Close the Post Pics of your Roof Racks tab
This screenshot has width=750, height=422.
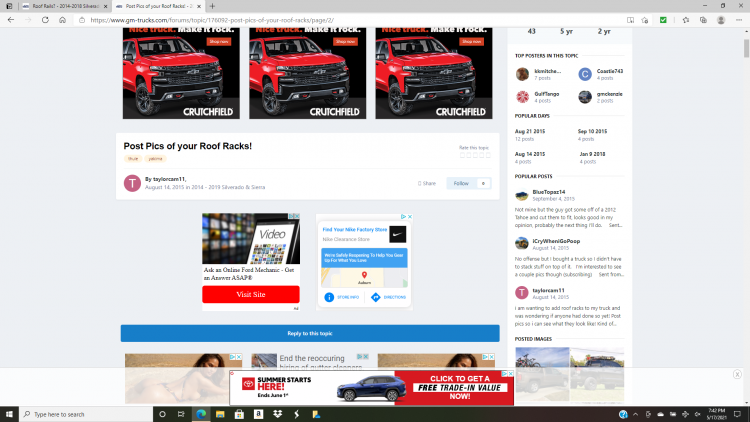tap(199, 6)
